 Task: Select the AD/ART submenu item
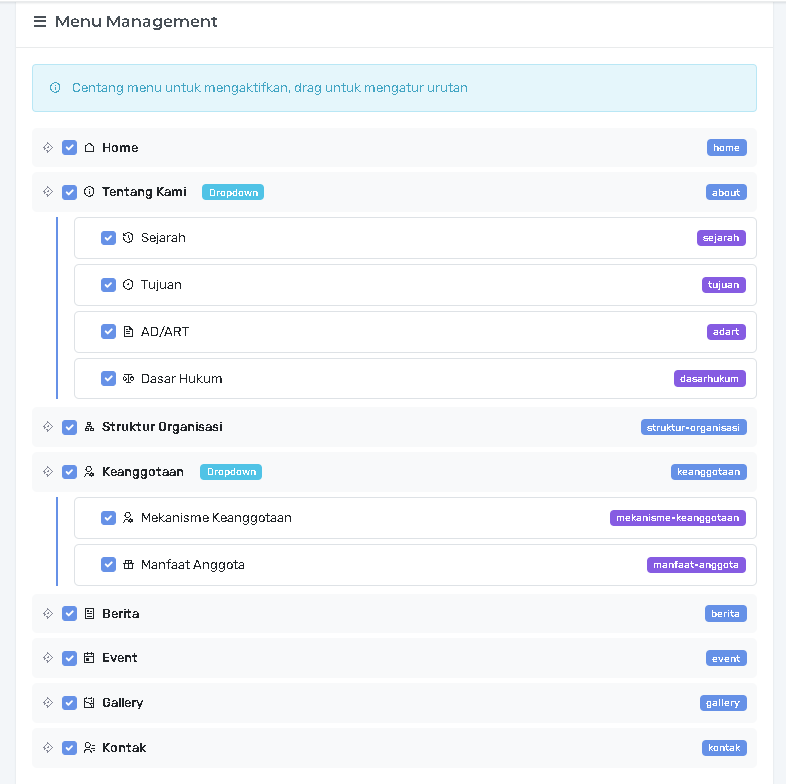[x=165, y=332]
